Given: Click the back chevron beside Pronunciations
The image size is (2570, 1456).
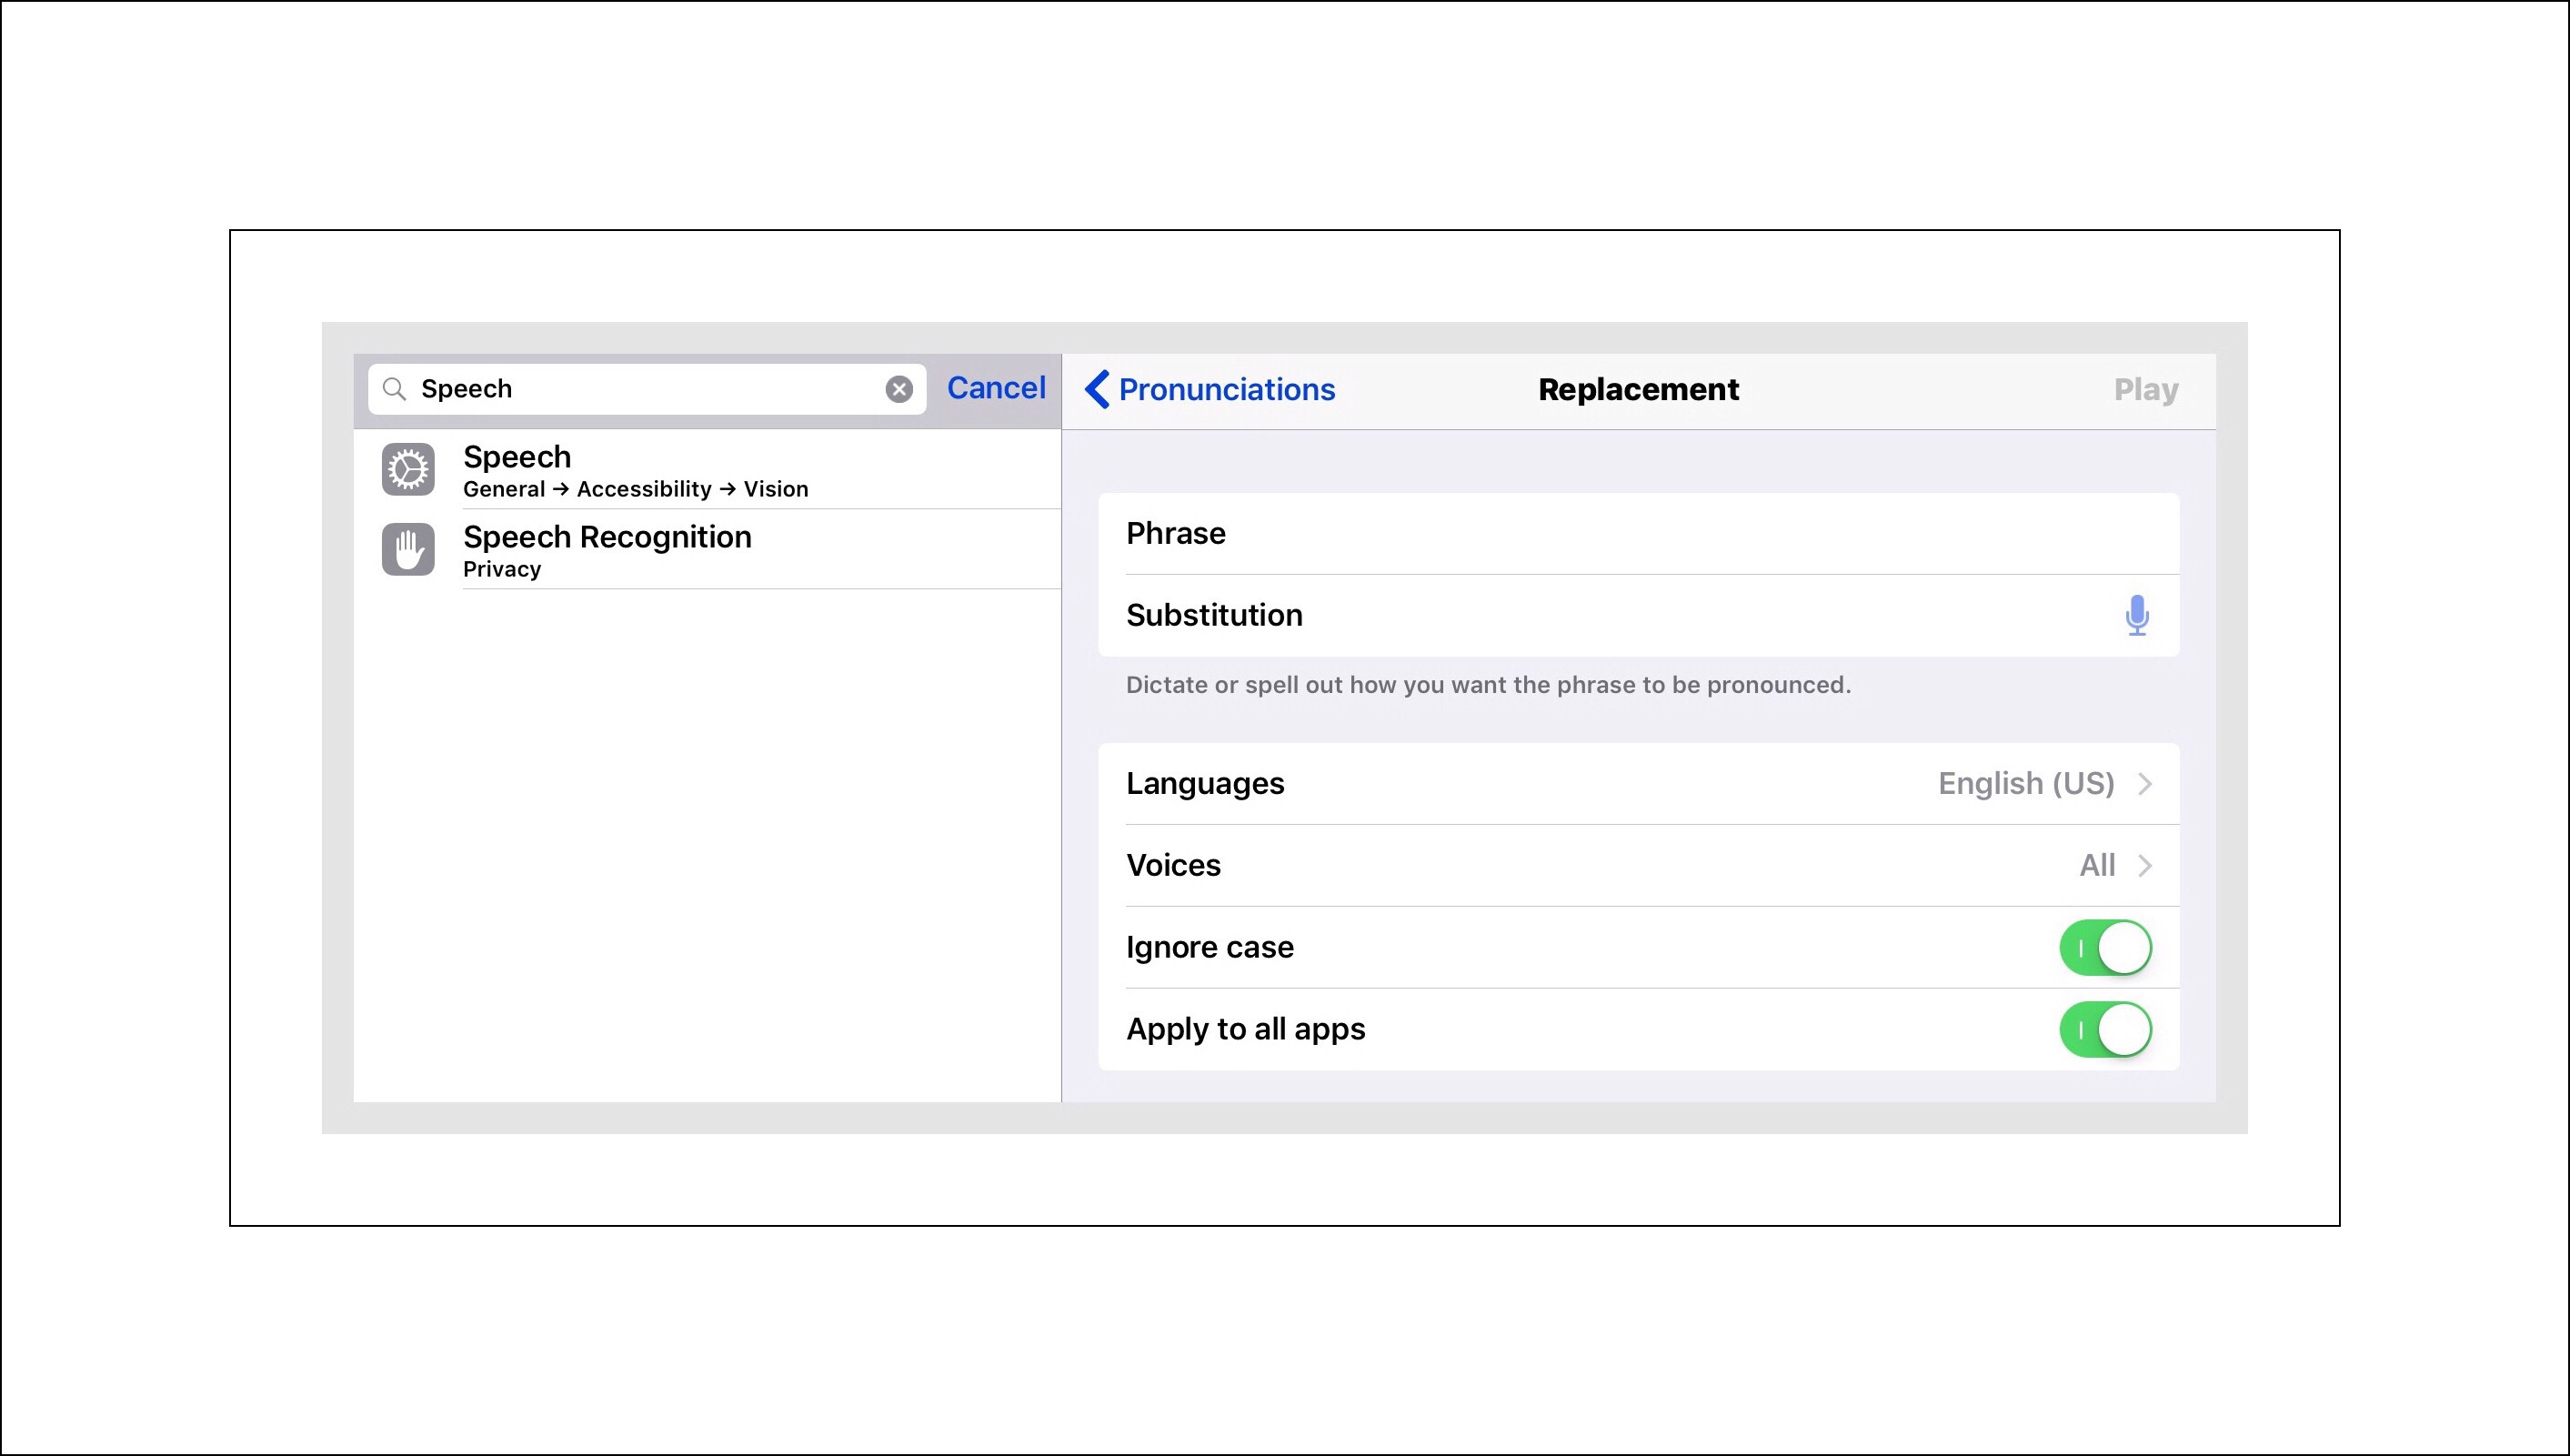Looking at the screenshot, I should point(1097,389).
